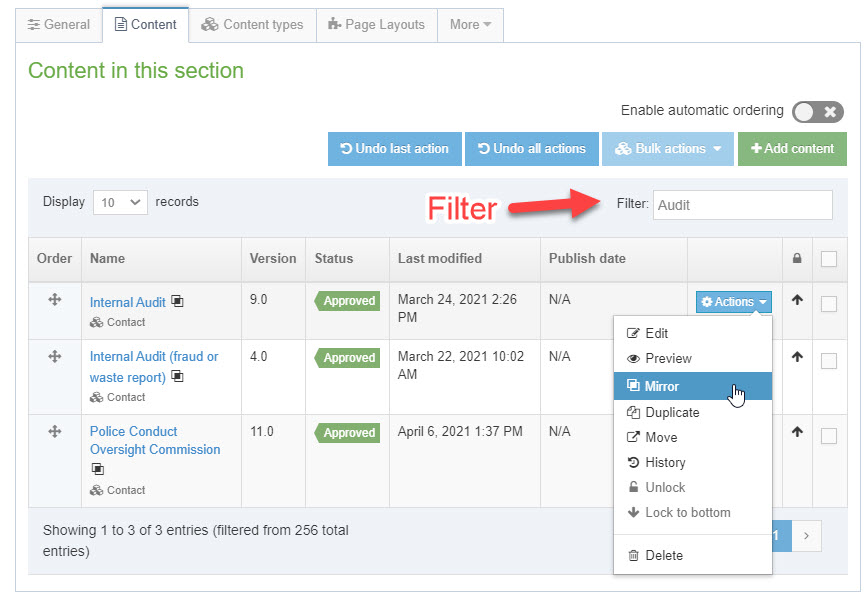Choose Preview from the Actions menu
This screenshot has height=593, width=864.
pos(693,359)
